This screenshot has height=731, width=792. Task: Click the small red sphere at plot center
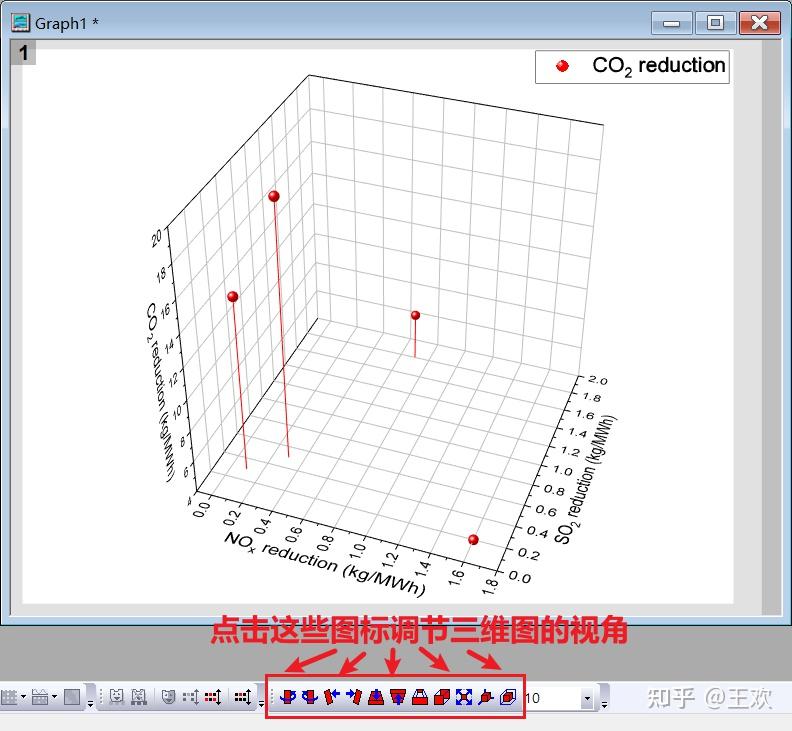[415, 315]
